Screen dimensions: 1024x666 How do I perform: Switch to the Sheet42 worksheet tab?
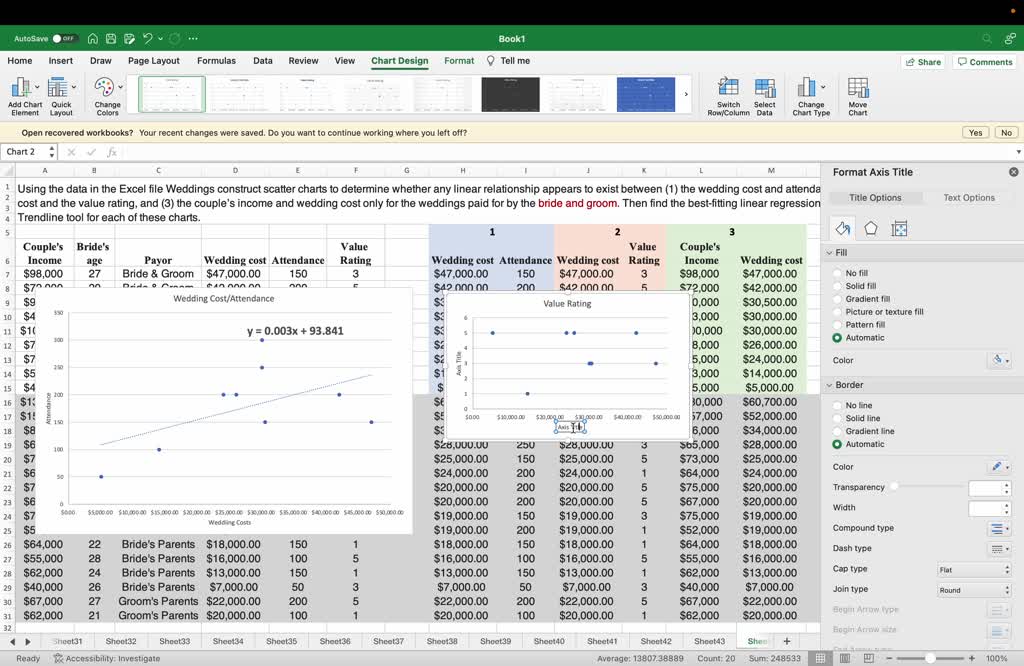pos(656,641)
